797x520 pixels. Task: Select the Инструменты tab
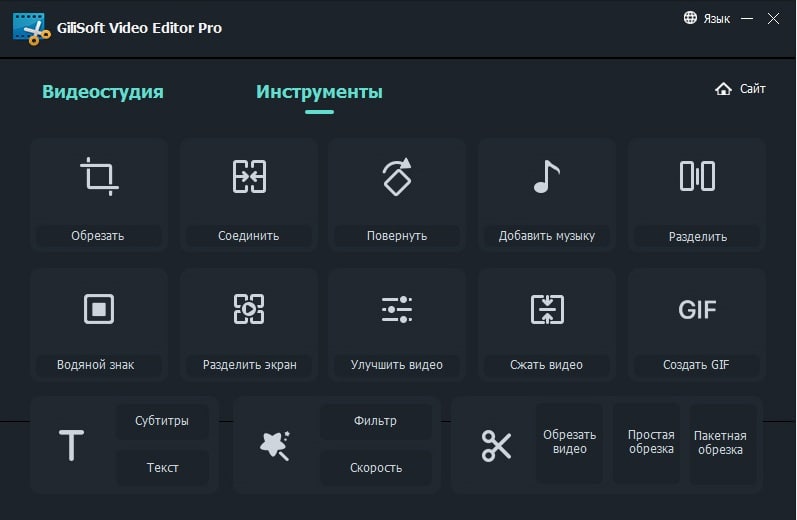pyautogui.click(x=319, y=92)
